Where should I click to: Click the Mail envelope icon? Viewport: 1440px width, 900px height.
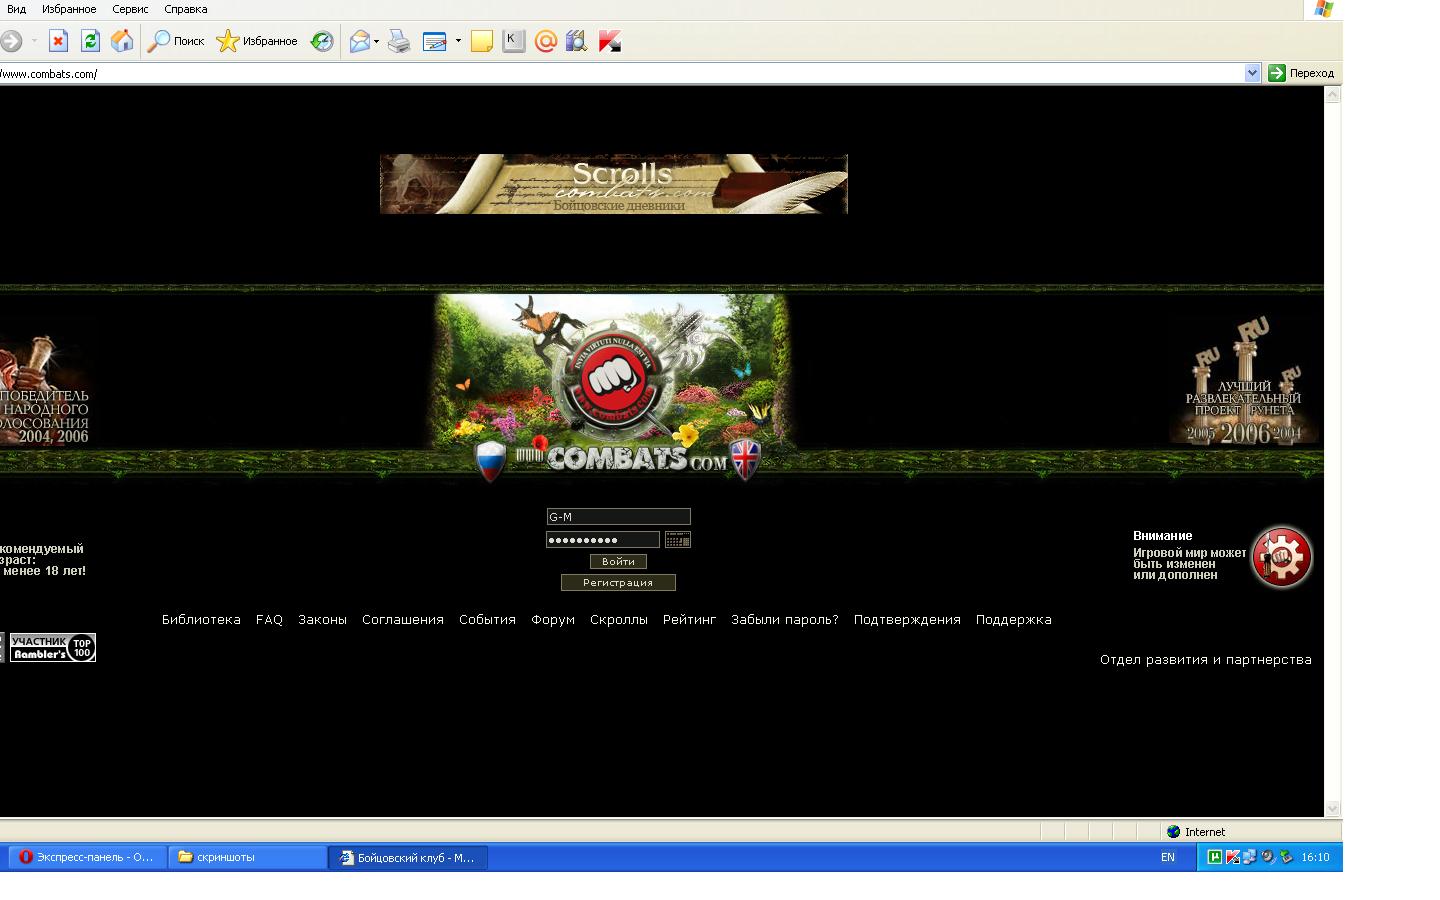coord(359,41)
